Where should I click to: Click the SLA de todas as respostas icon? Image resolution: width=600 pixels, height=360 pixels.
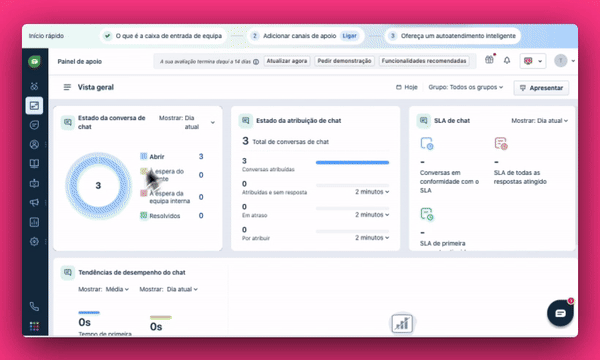501,144
